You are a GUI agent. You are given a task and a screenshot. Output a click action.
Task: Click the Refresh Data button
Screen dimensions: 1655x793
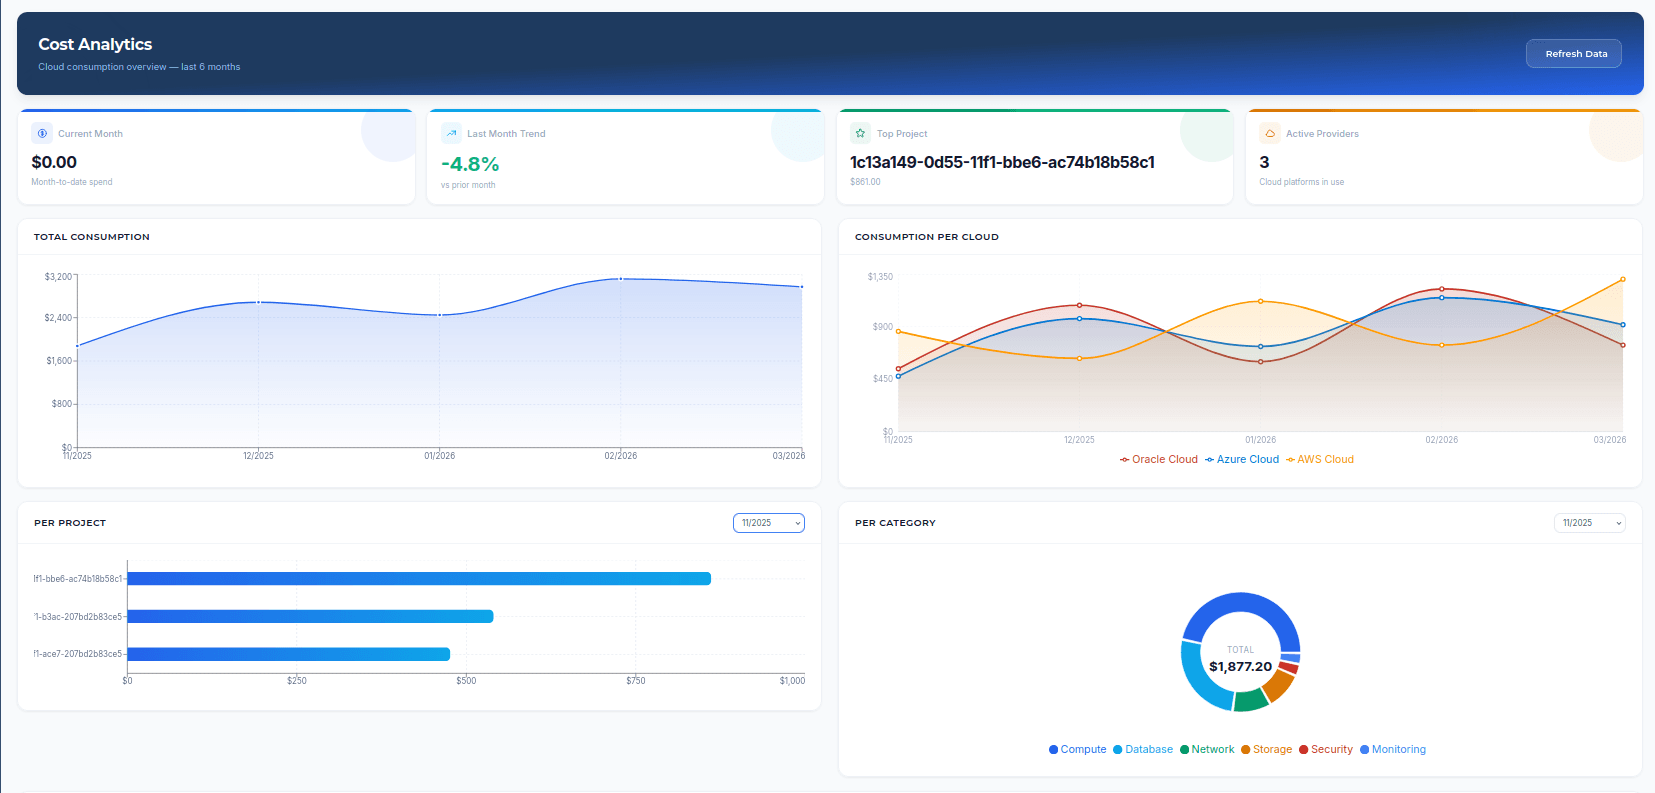tap(1573, 54)
